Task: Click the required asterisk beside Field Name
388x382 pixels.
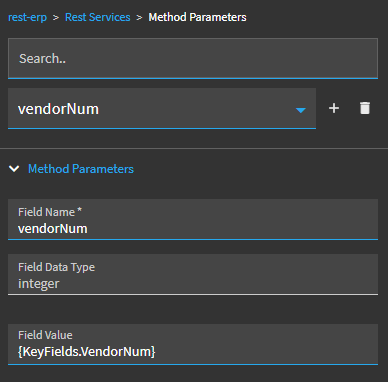Action: (79, 210)
